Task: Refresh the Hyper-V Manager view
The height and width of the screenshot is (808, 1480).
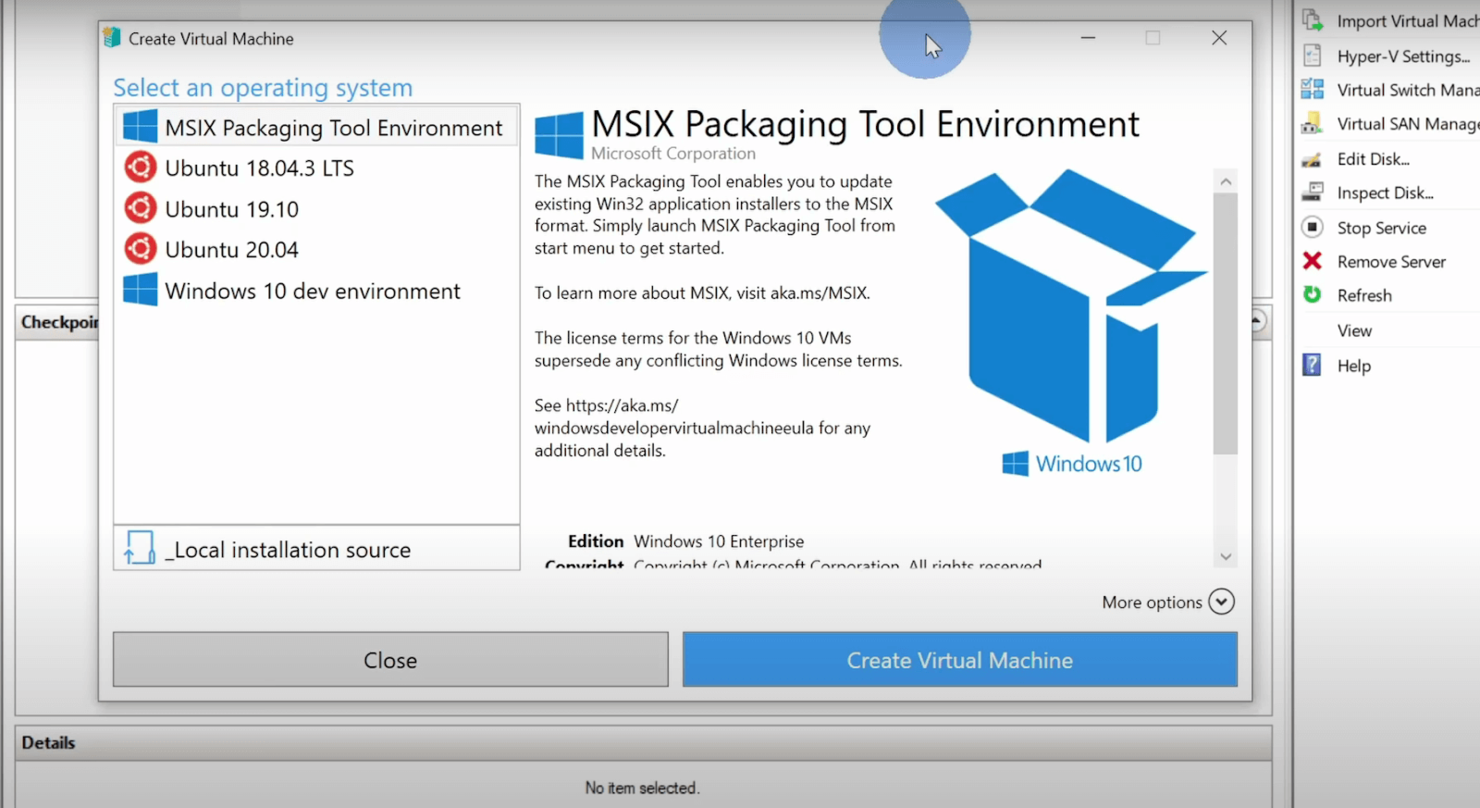Action: coord(1363,295)
